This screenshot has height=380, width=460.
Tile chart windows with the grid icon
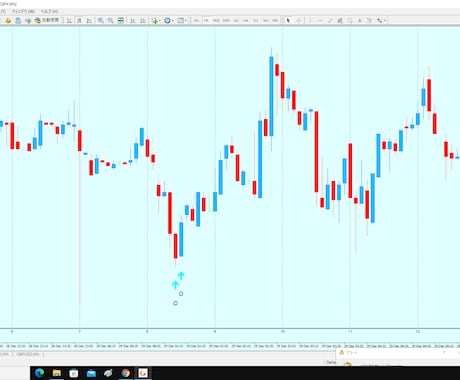click(x=121, y=21)
